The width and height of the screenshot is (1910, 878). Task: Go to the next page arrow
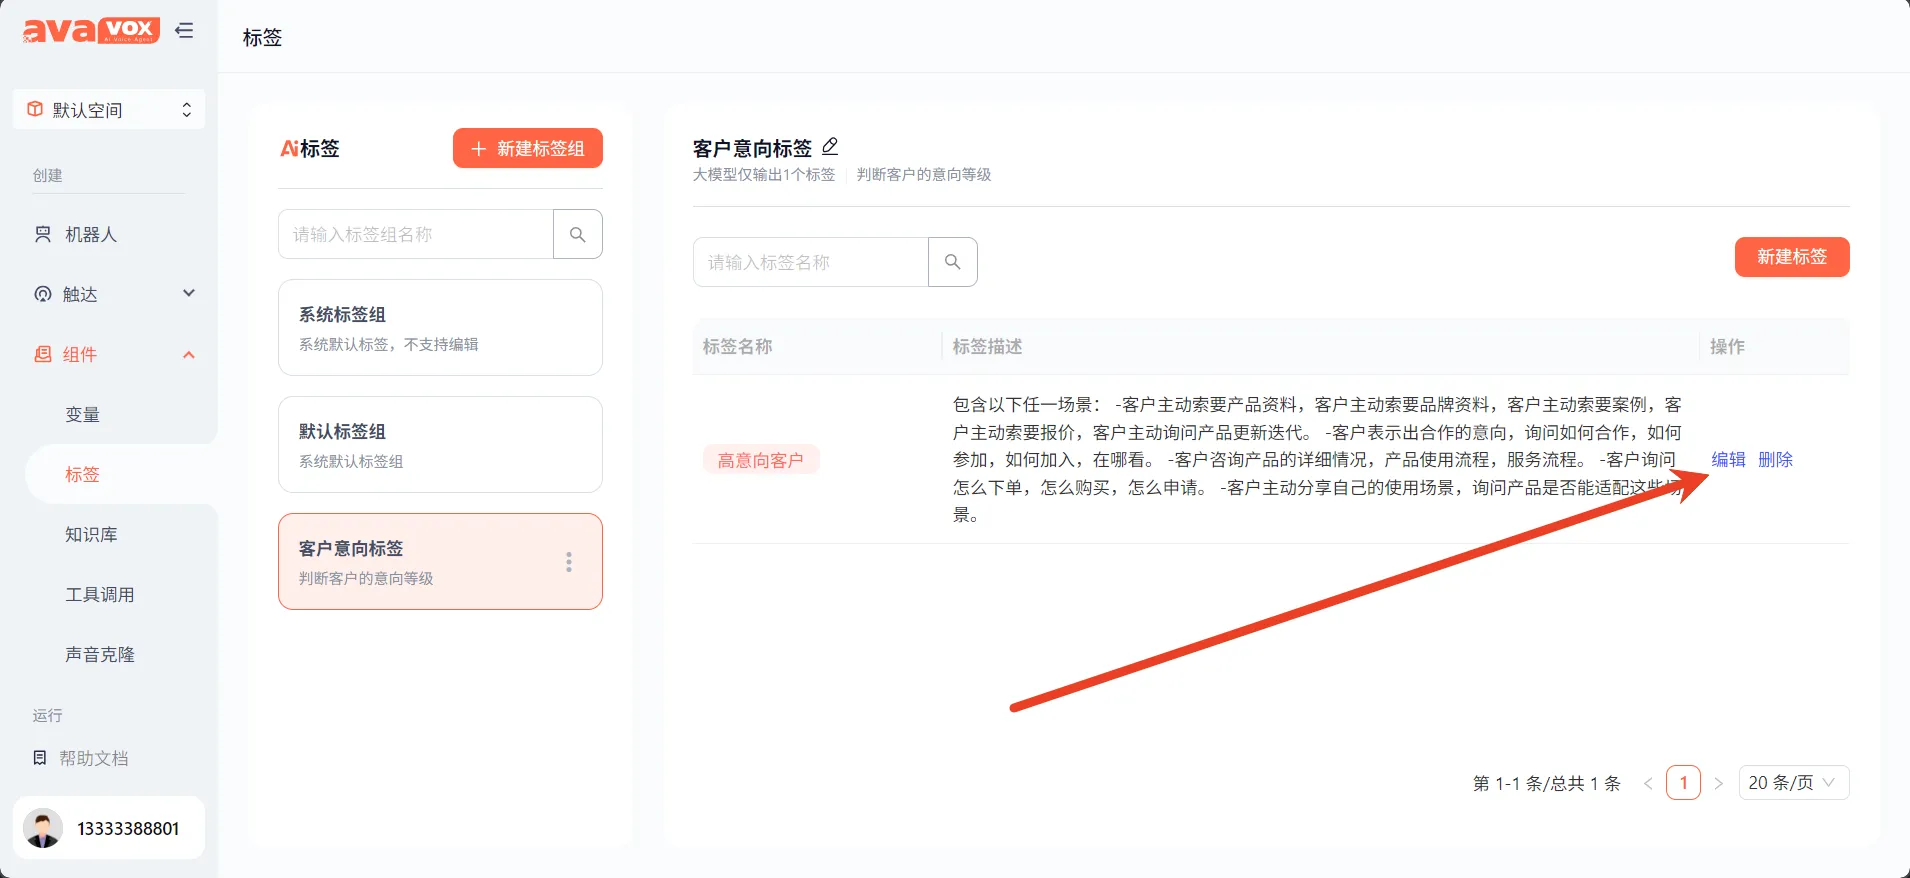point(1718,783)
